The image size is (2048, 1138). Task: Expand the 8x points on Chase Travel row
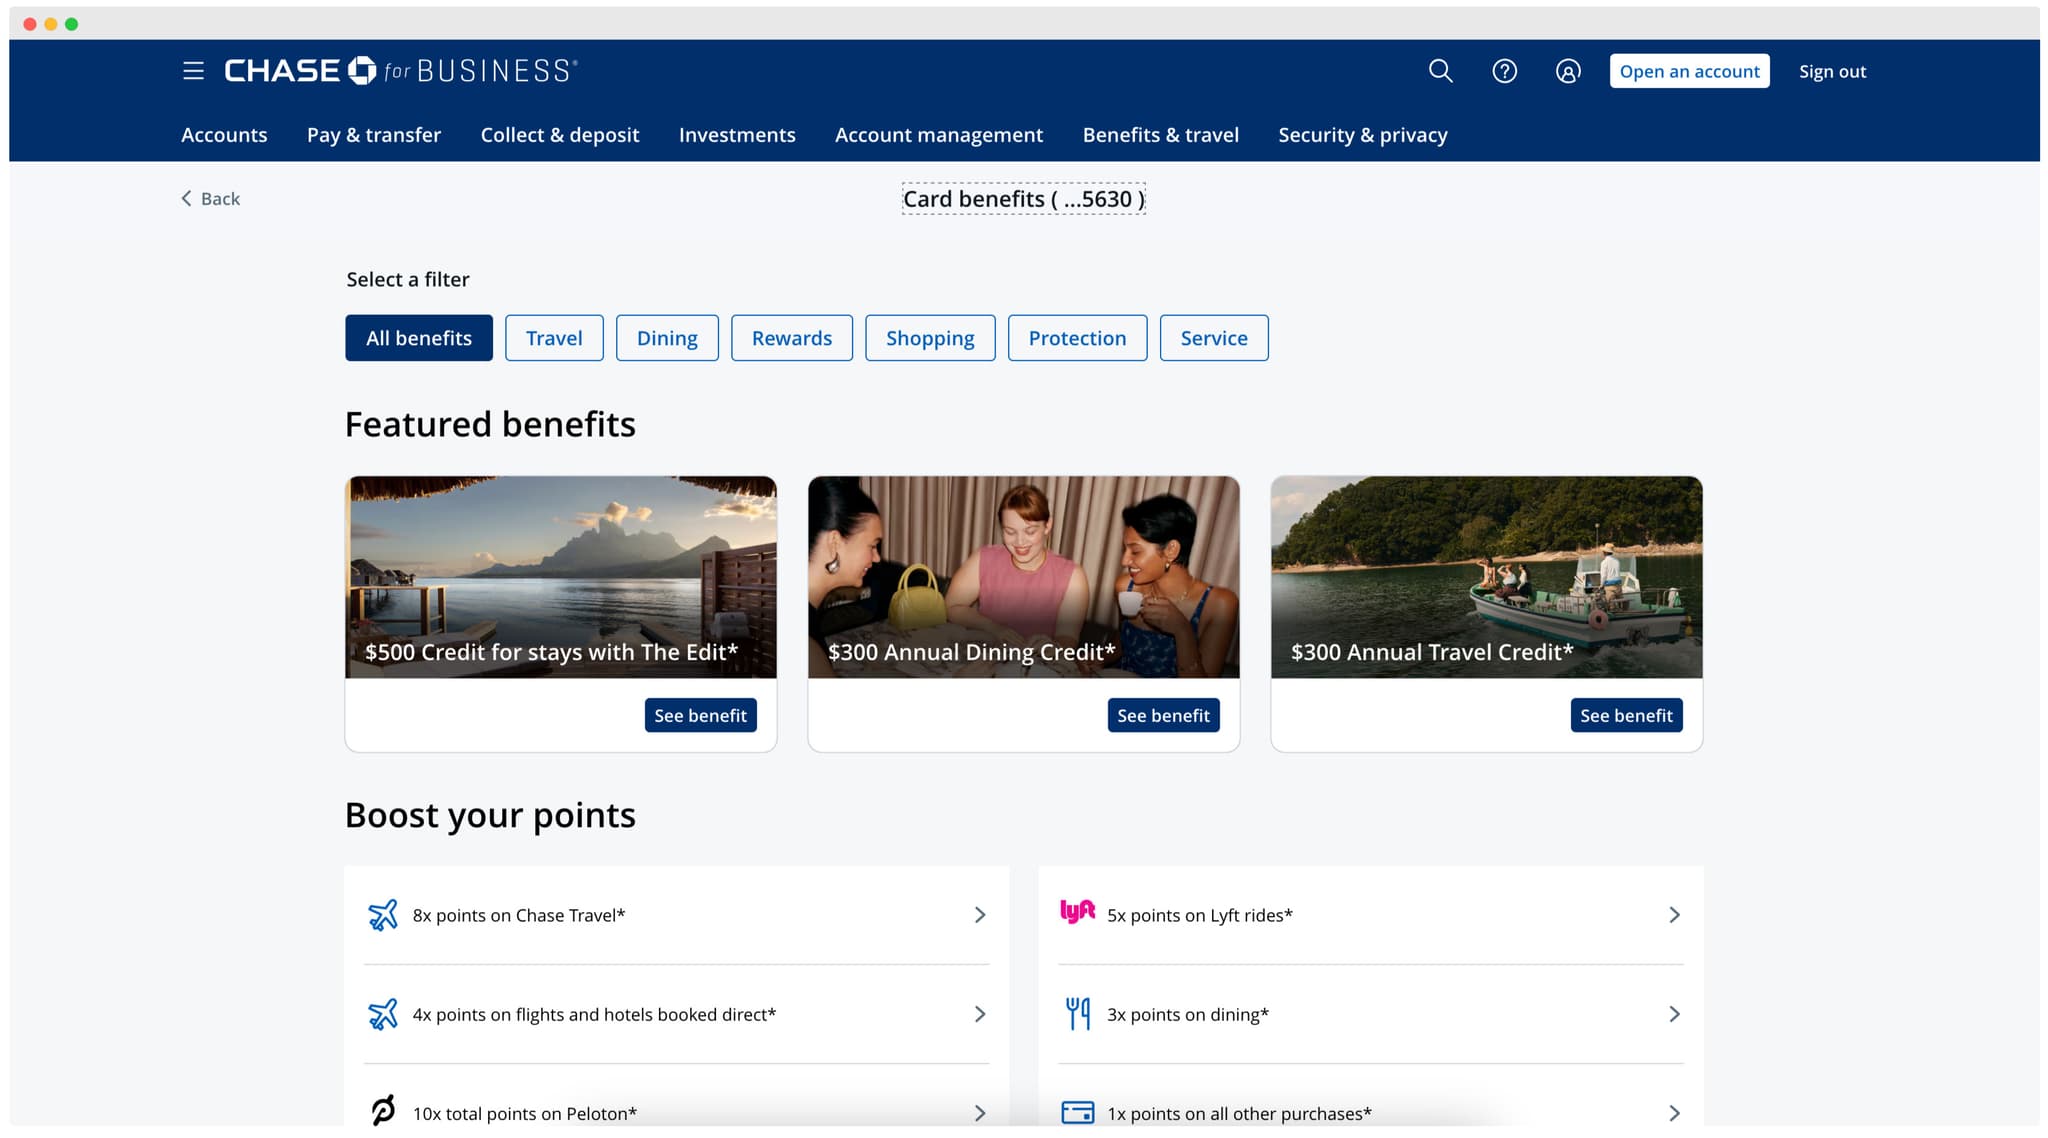point(979,914)
